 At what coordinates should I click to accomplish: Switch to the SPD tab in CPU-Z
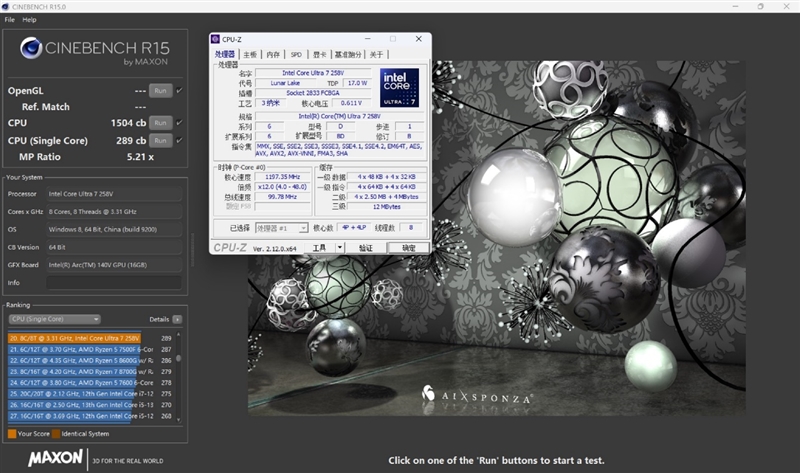pyautogui.click(x=296, y=54)
